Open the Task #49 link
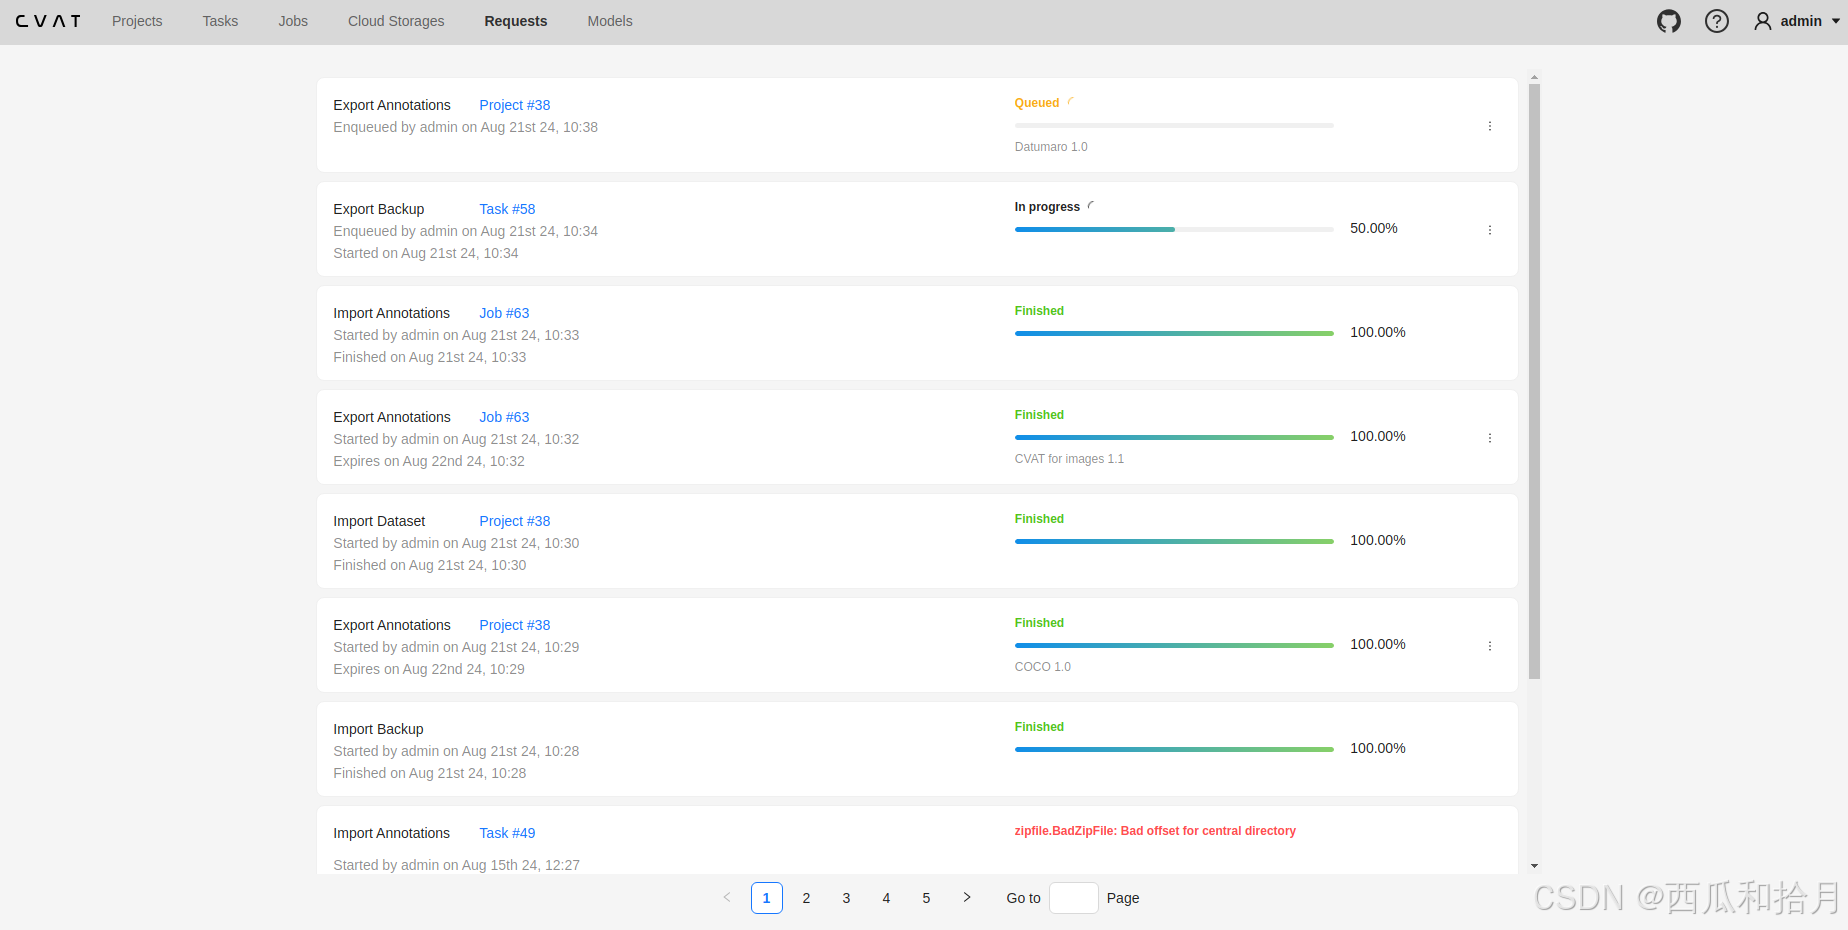Screen dimensions: 1848x930 click(x=507, y=833)
